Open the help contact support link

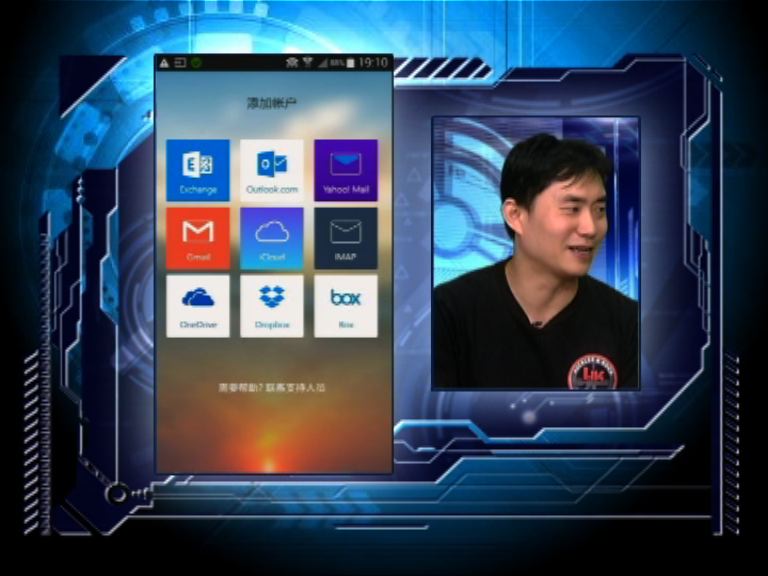(272, 387)
